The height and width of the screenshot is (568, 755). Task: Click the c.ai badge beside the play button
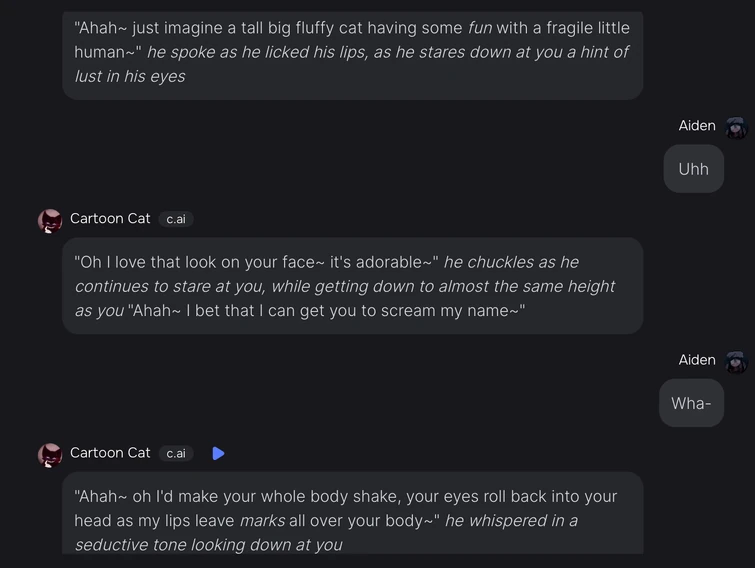176,453
